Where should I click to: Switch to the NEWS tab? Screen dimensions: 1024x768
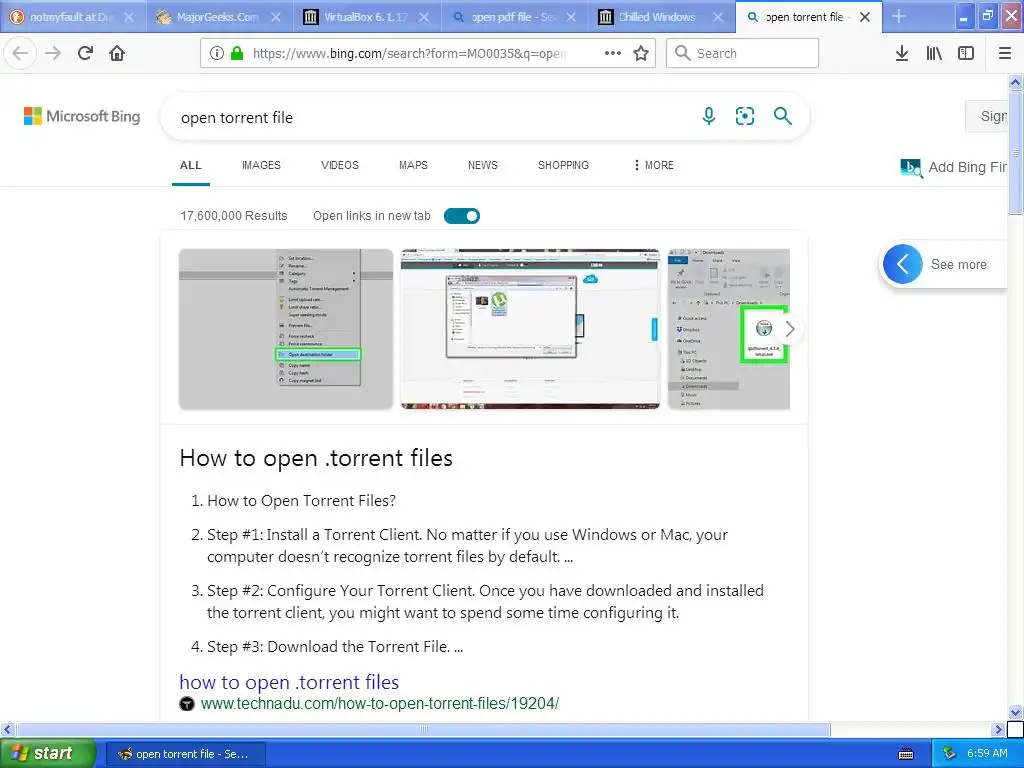tap(483, 165)
